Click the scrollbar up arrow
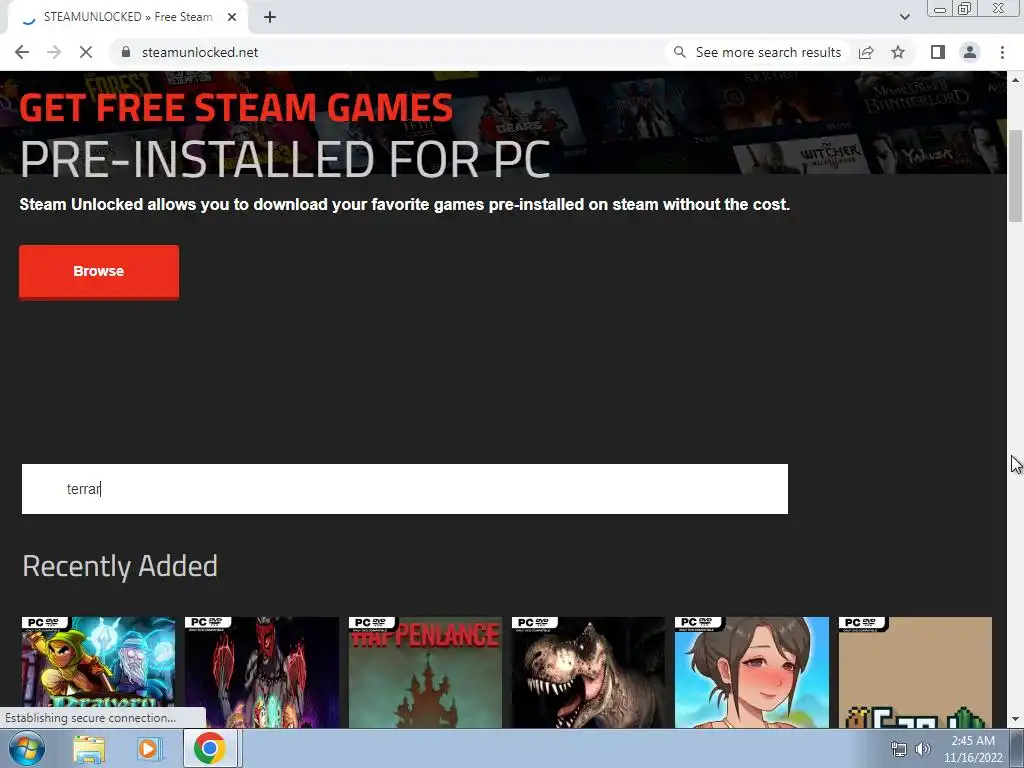Viewport: 1024px width, 768px height. [x=1016, y=80]
